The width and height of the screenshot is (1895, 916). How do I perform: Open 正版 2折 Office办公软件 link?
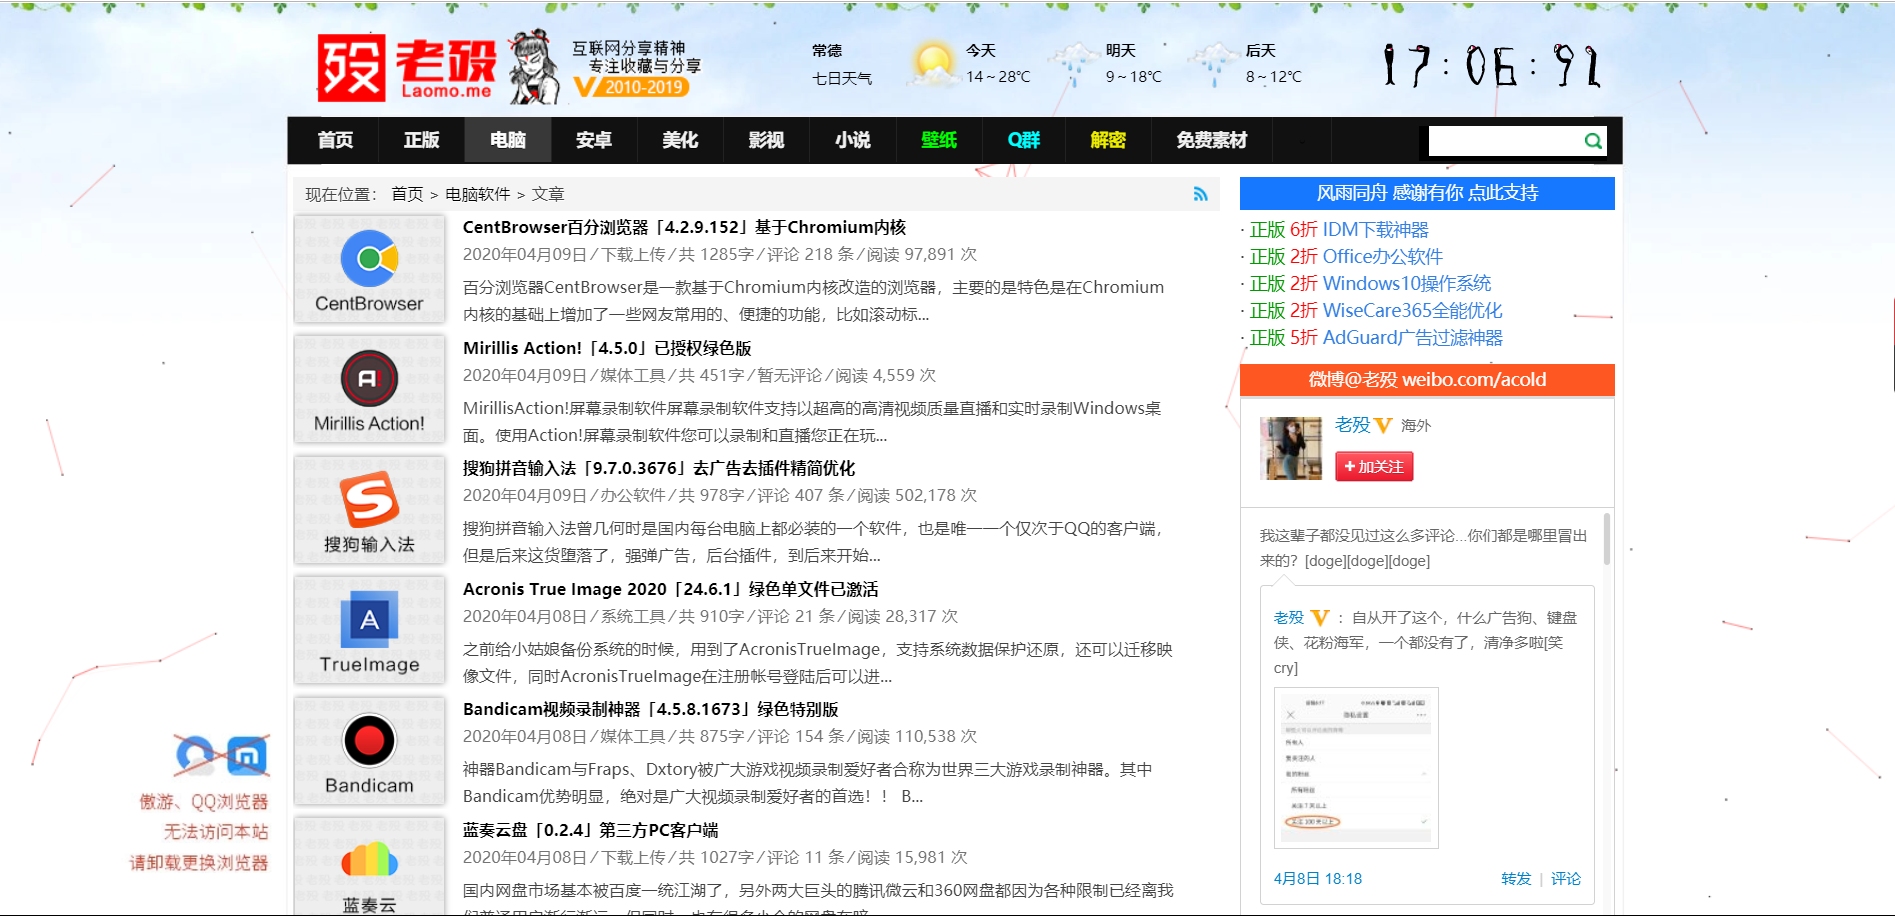[x=1346, y=257]
